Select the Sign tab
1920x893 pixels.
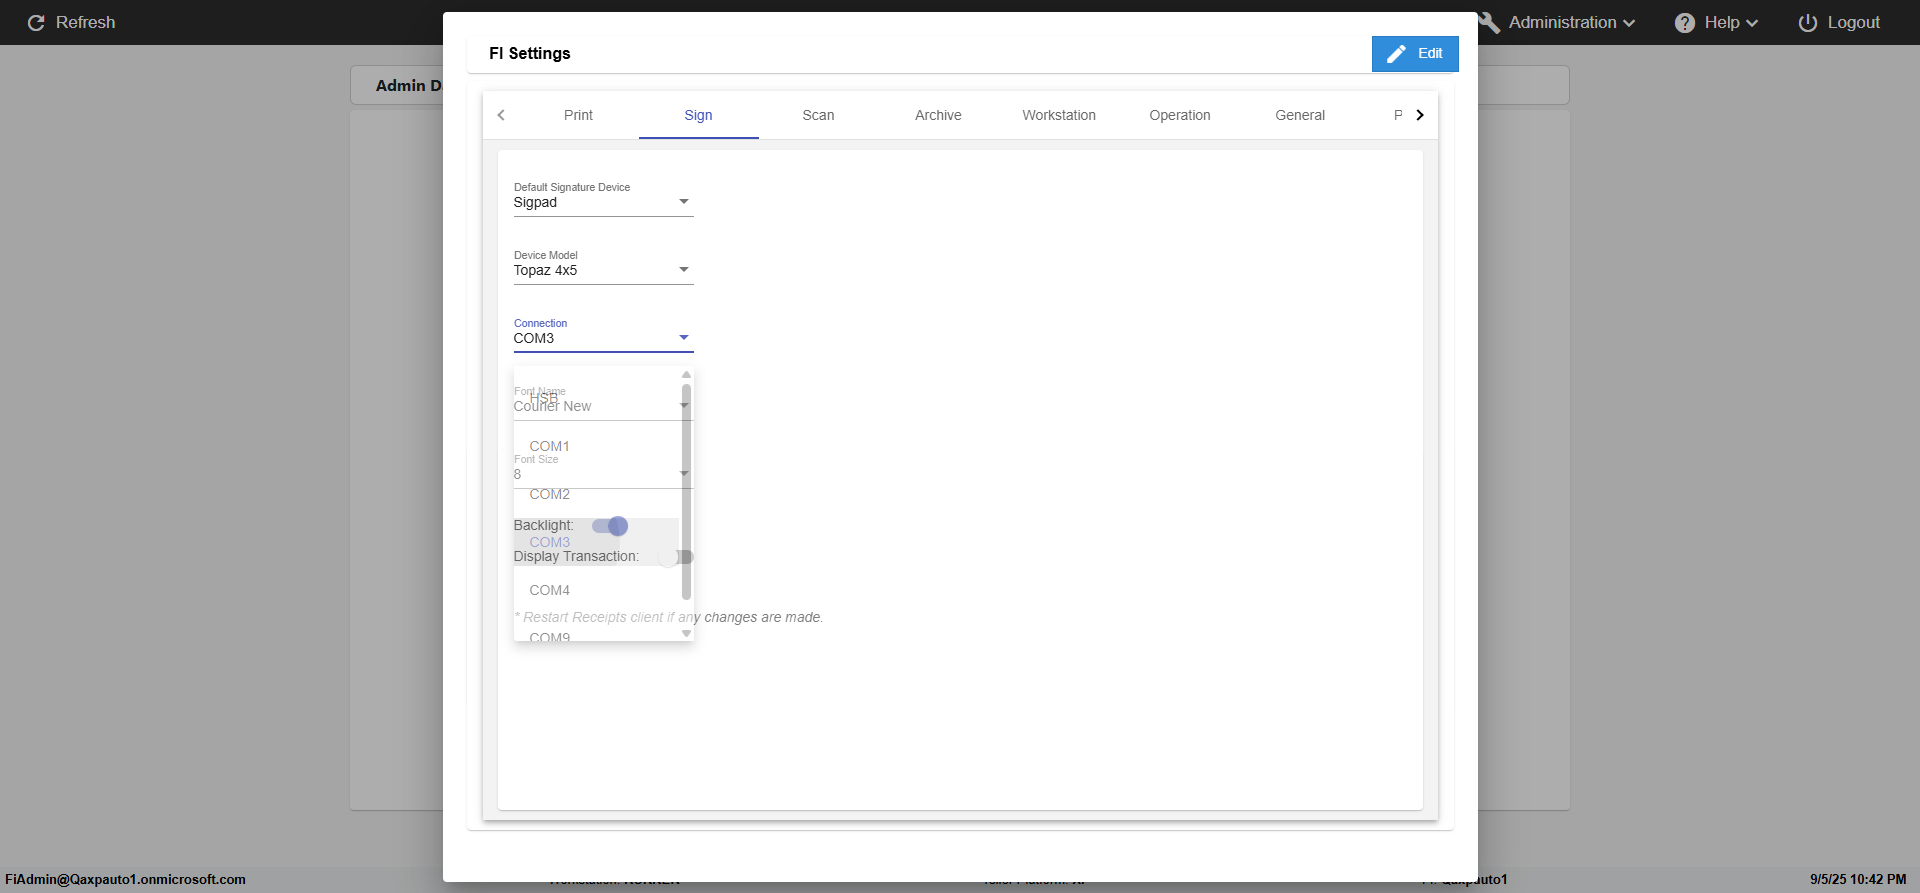point(698,115)
